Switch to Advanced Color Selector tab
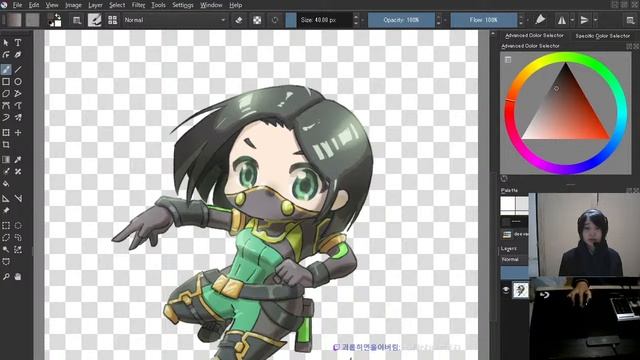This screenshot has width=640, height=360. pos(534,36)
